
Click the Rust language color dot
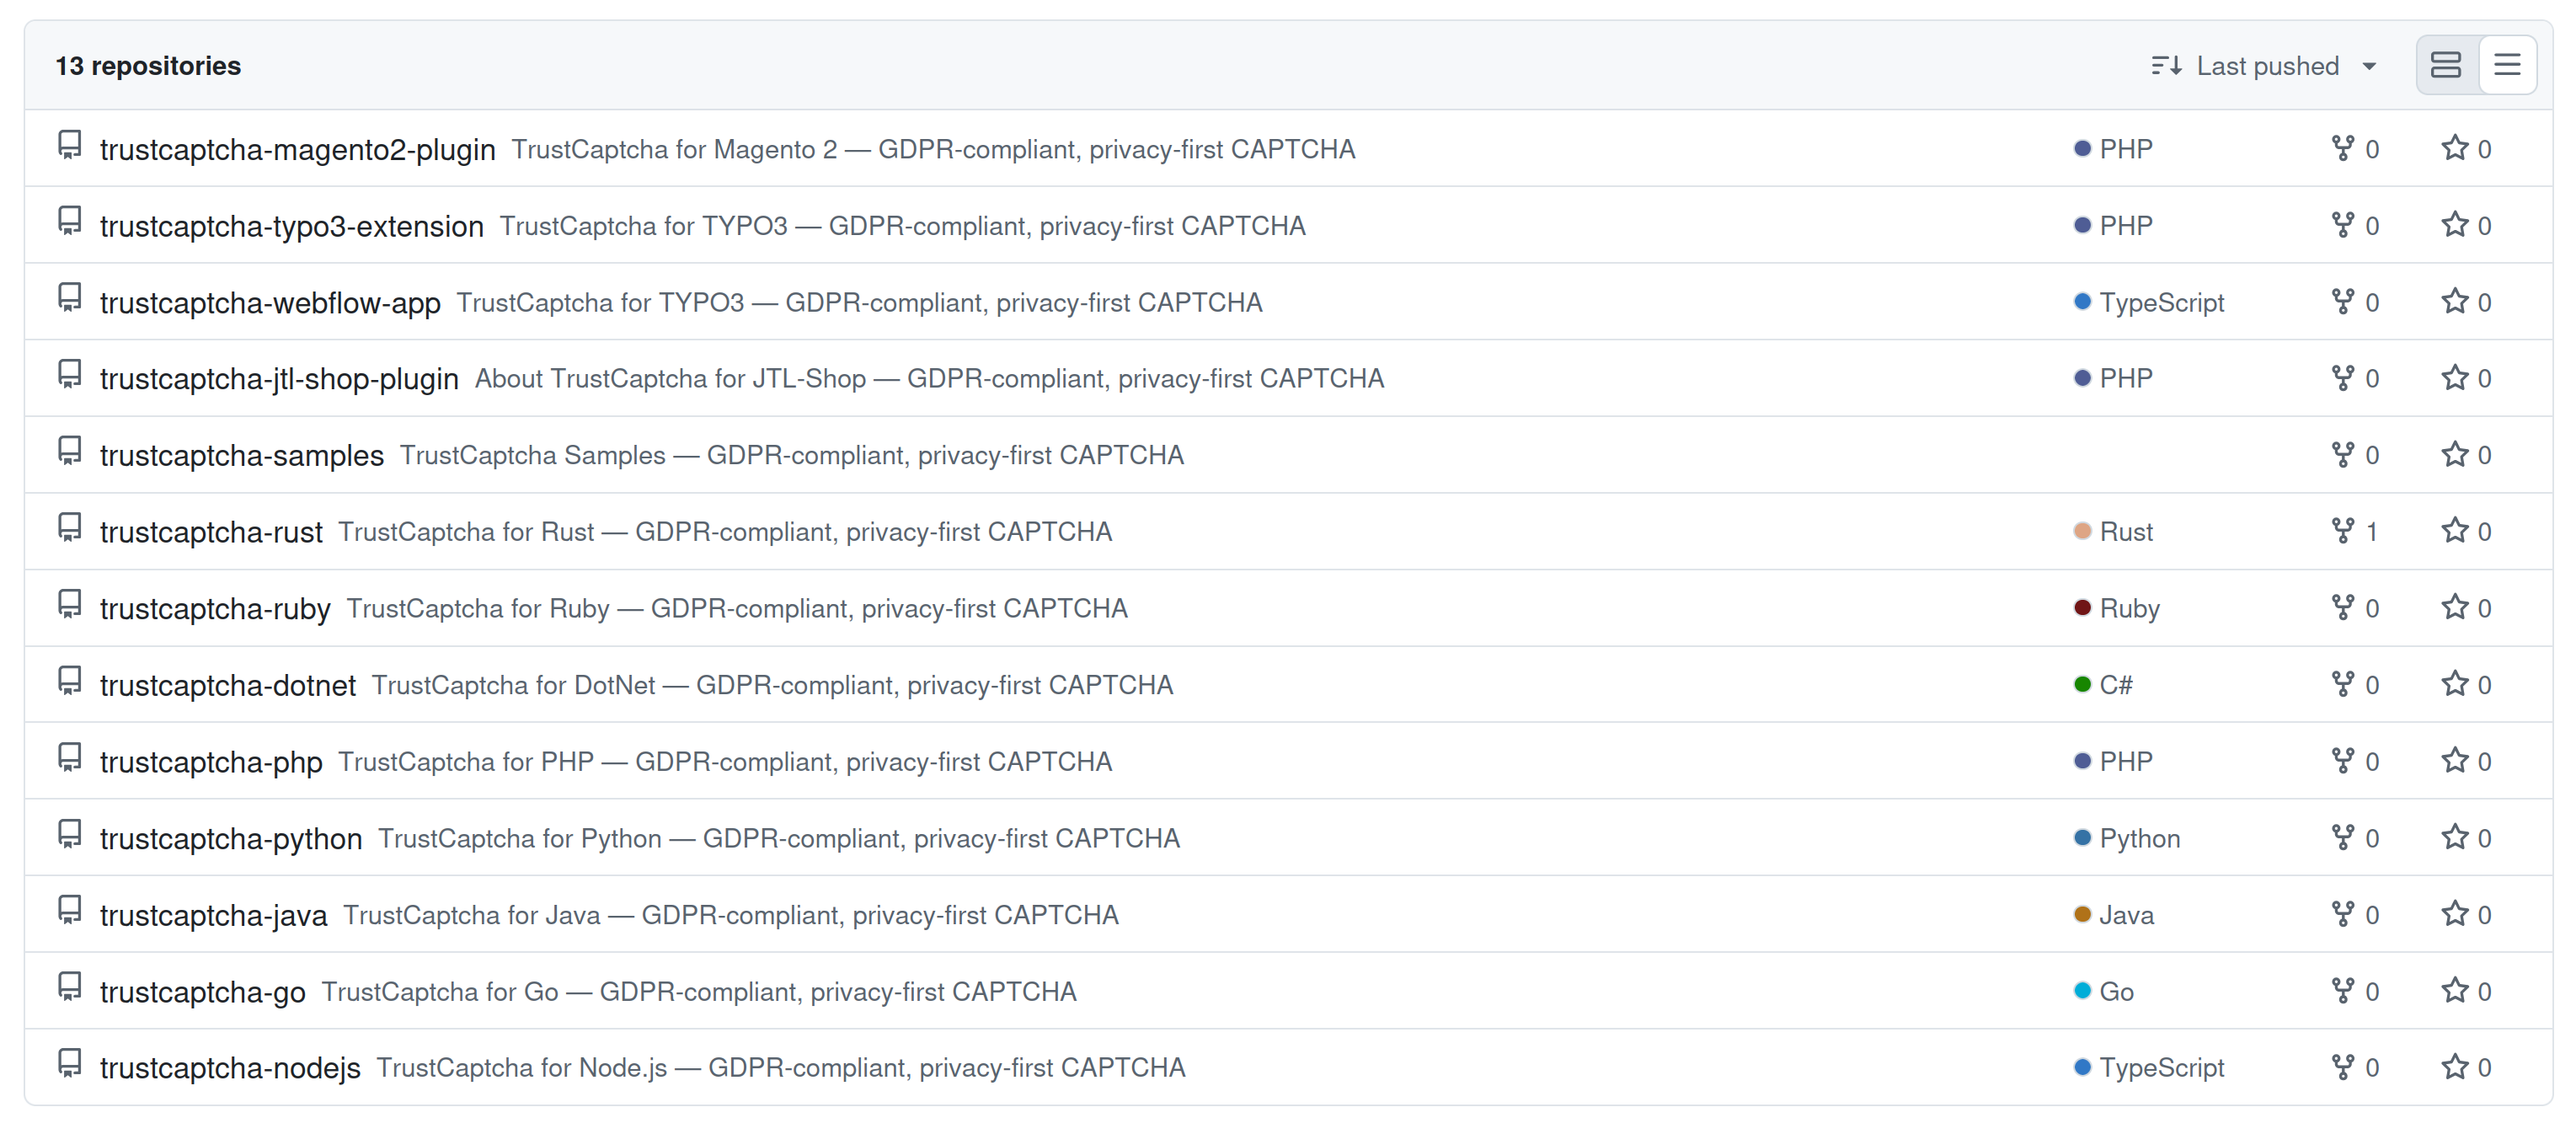coord(2082,531)
